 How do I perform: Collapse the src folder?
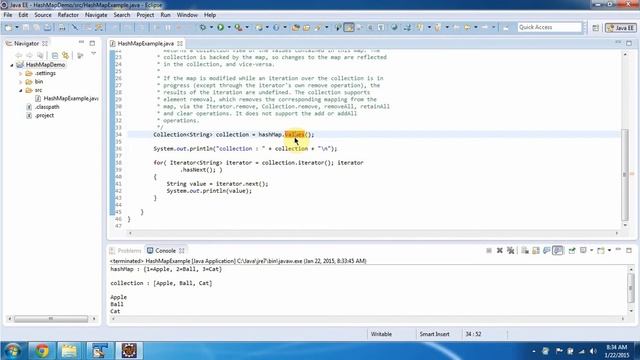[x=20, y=90]
